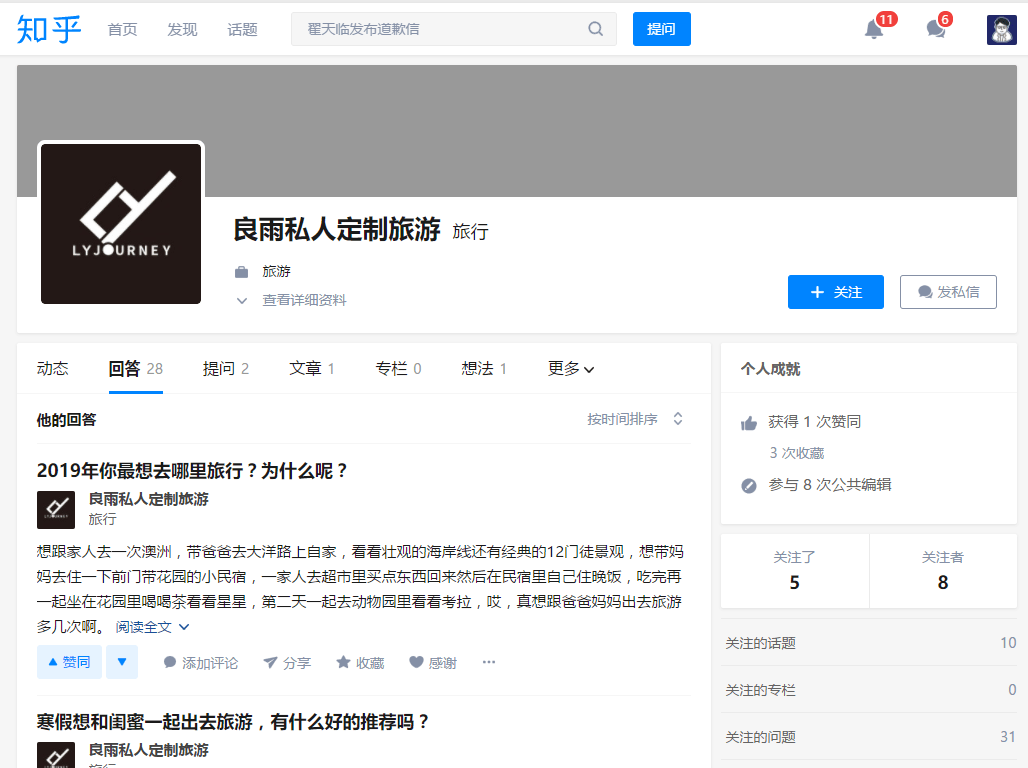Open the 话题 menu item in top bar
1028x768 pixels.
(x=243, y=29)
